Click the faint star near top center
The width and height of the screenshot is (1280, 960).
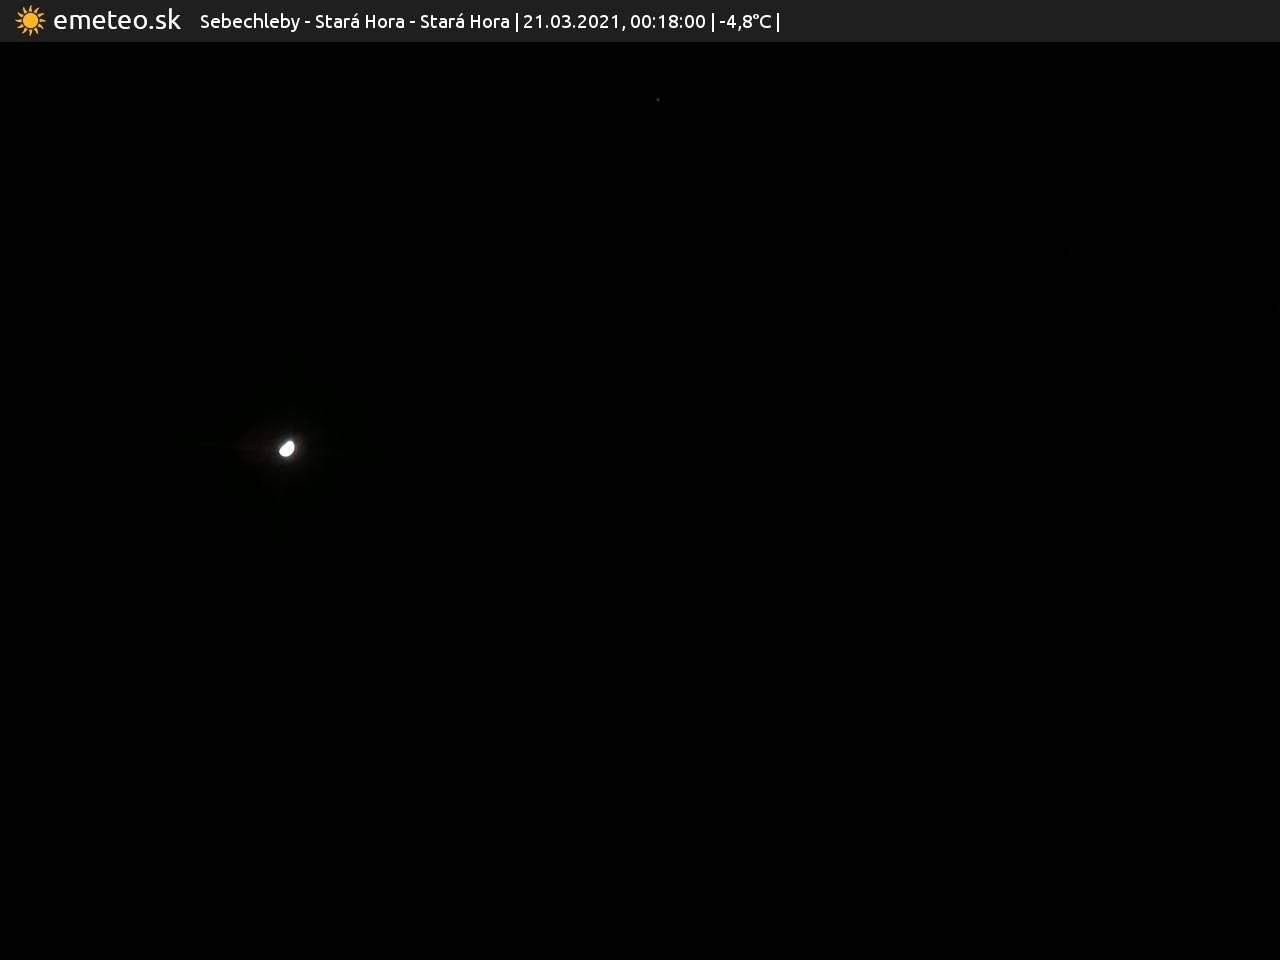point(657,100)
